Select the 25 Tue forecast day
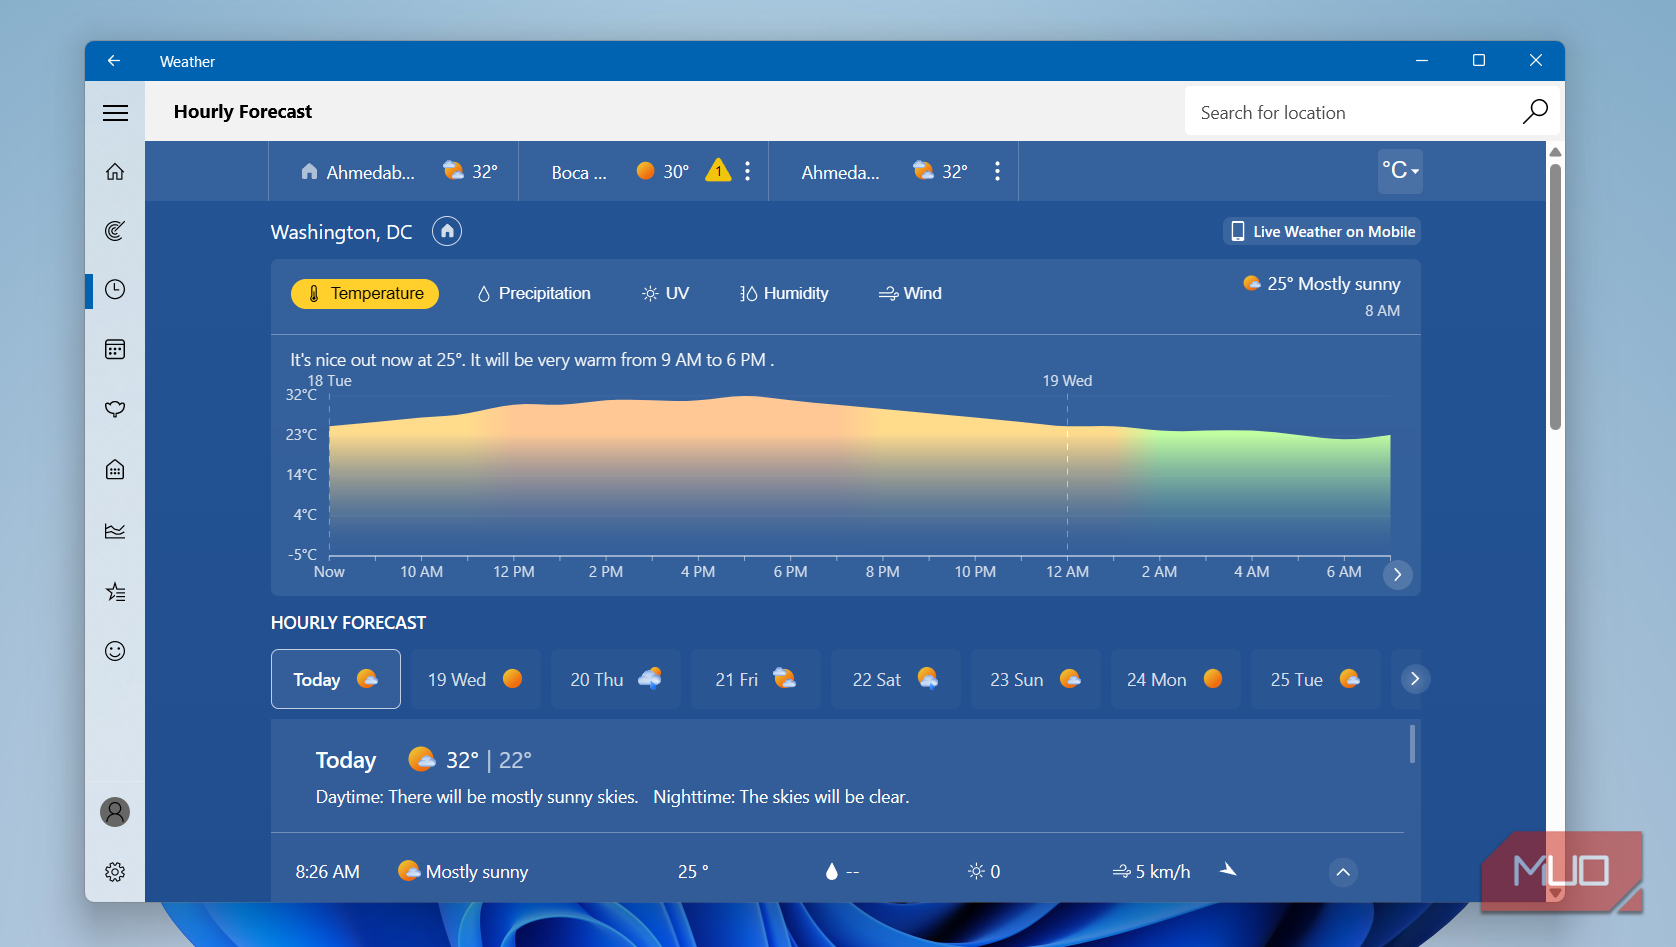The width and height of the screenshot is (1676, 947). pyautogui.click(x=1316, y=679)
